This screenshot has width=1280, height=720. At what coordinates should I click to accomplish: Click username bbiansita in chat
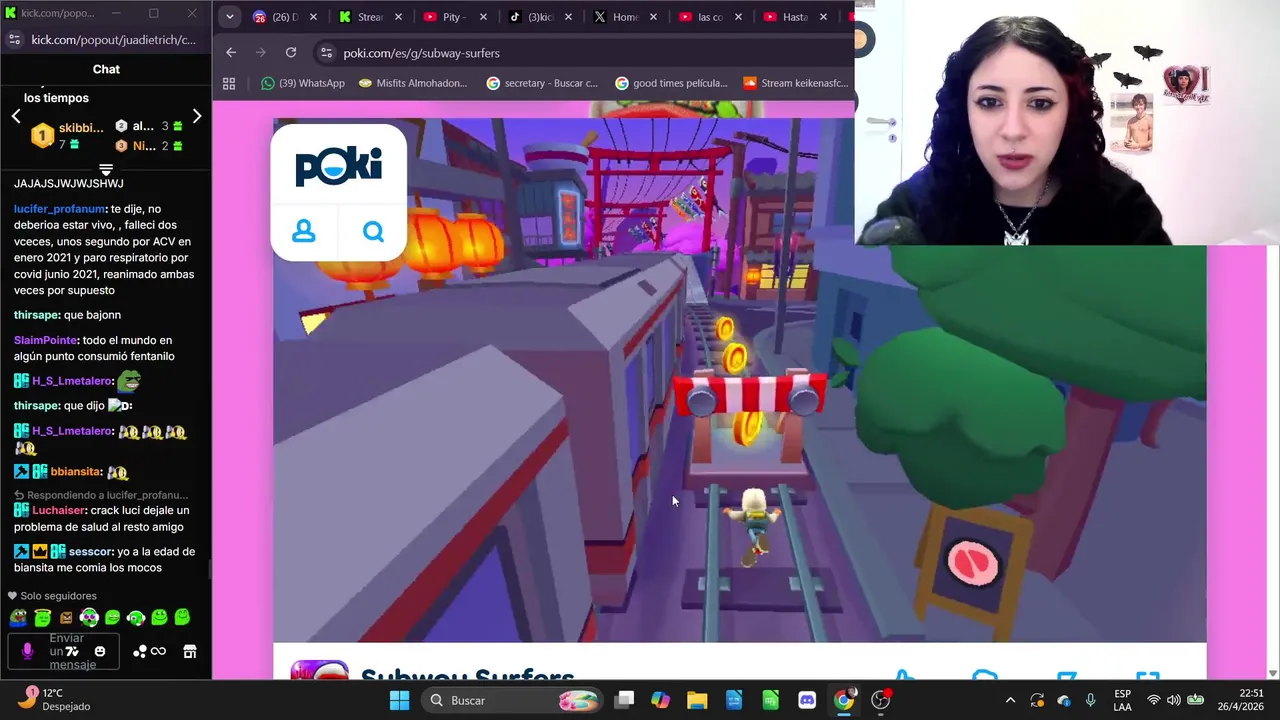tap(76, 471)
